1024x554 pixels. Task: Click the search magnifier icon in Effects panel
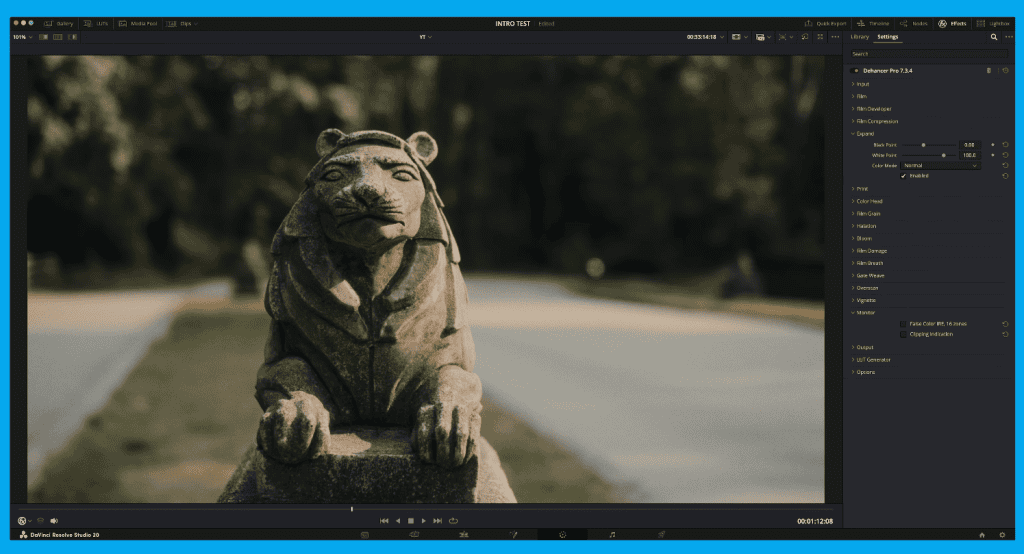[x=994, y=37]
